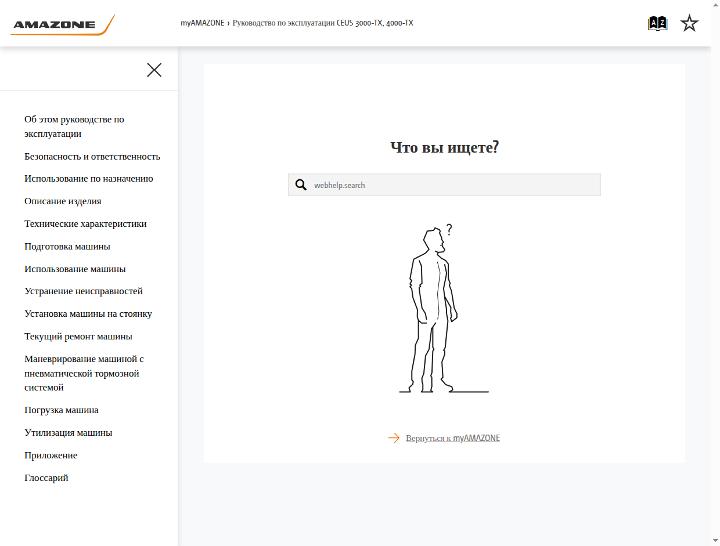
Task: Open Безопасность и ответственность section
Action: coord(92,157)
